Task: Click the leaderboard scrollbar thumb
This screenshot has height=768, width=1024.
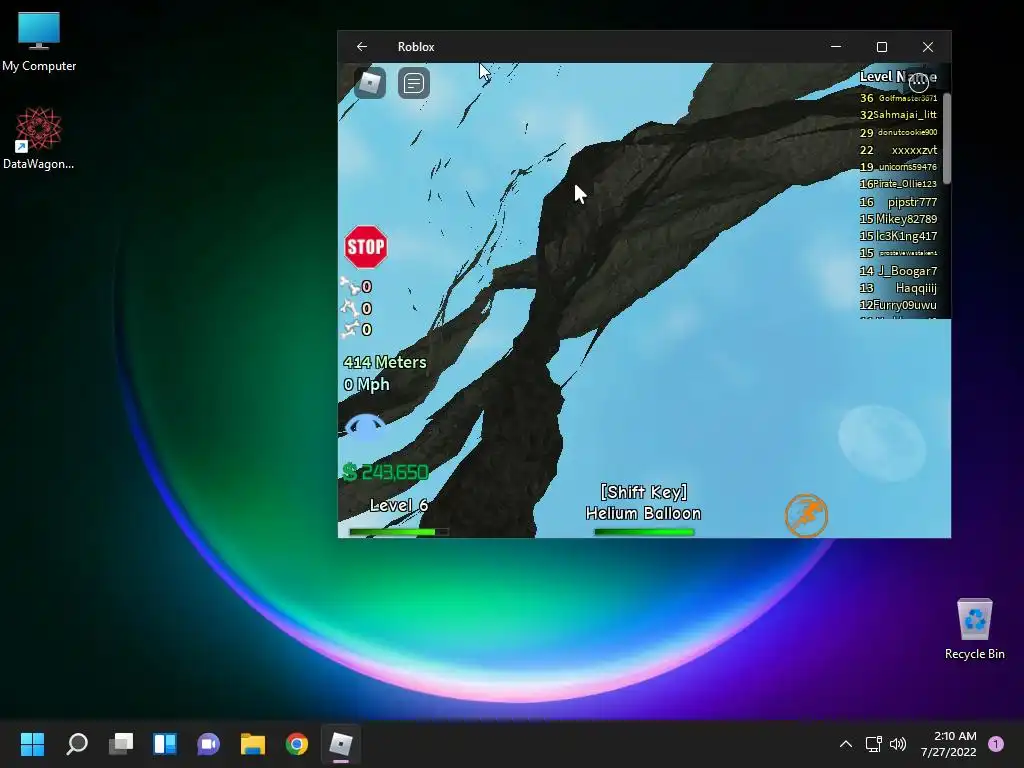Action: pyautogui.click(x=947, y=138)
